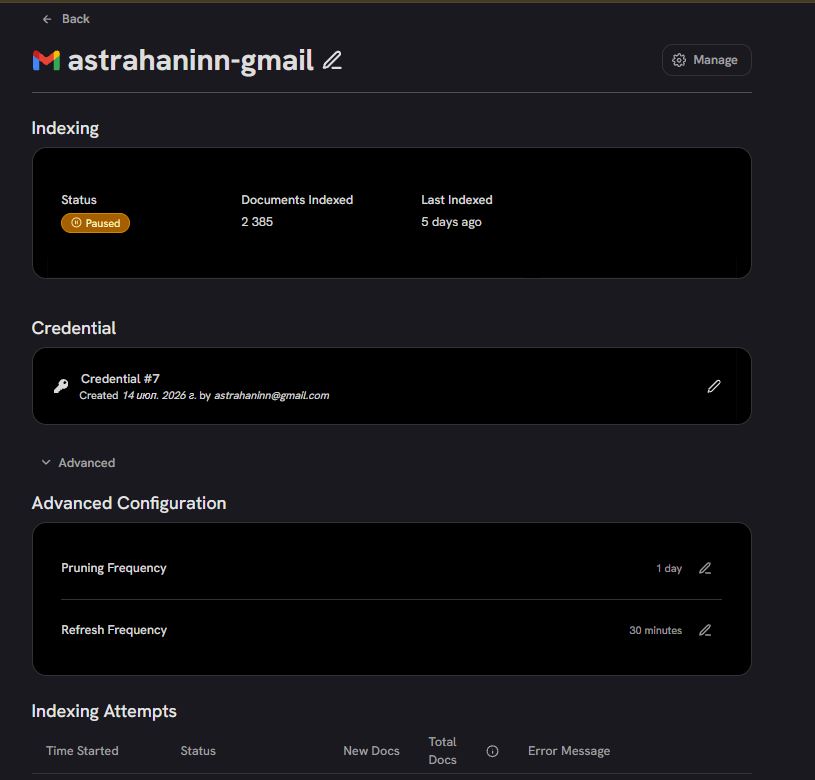Click the Credential #7 title text
The width and height of the screenshot is (815, 780).
click(x=120, y=379)
